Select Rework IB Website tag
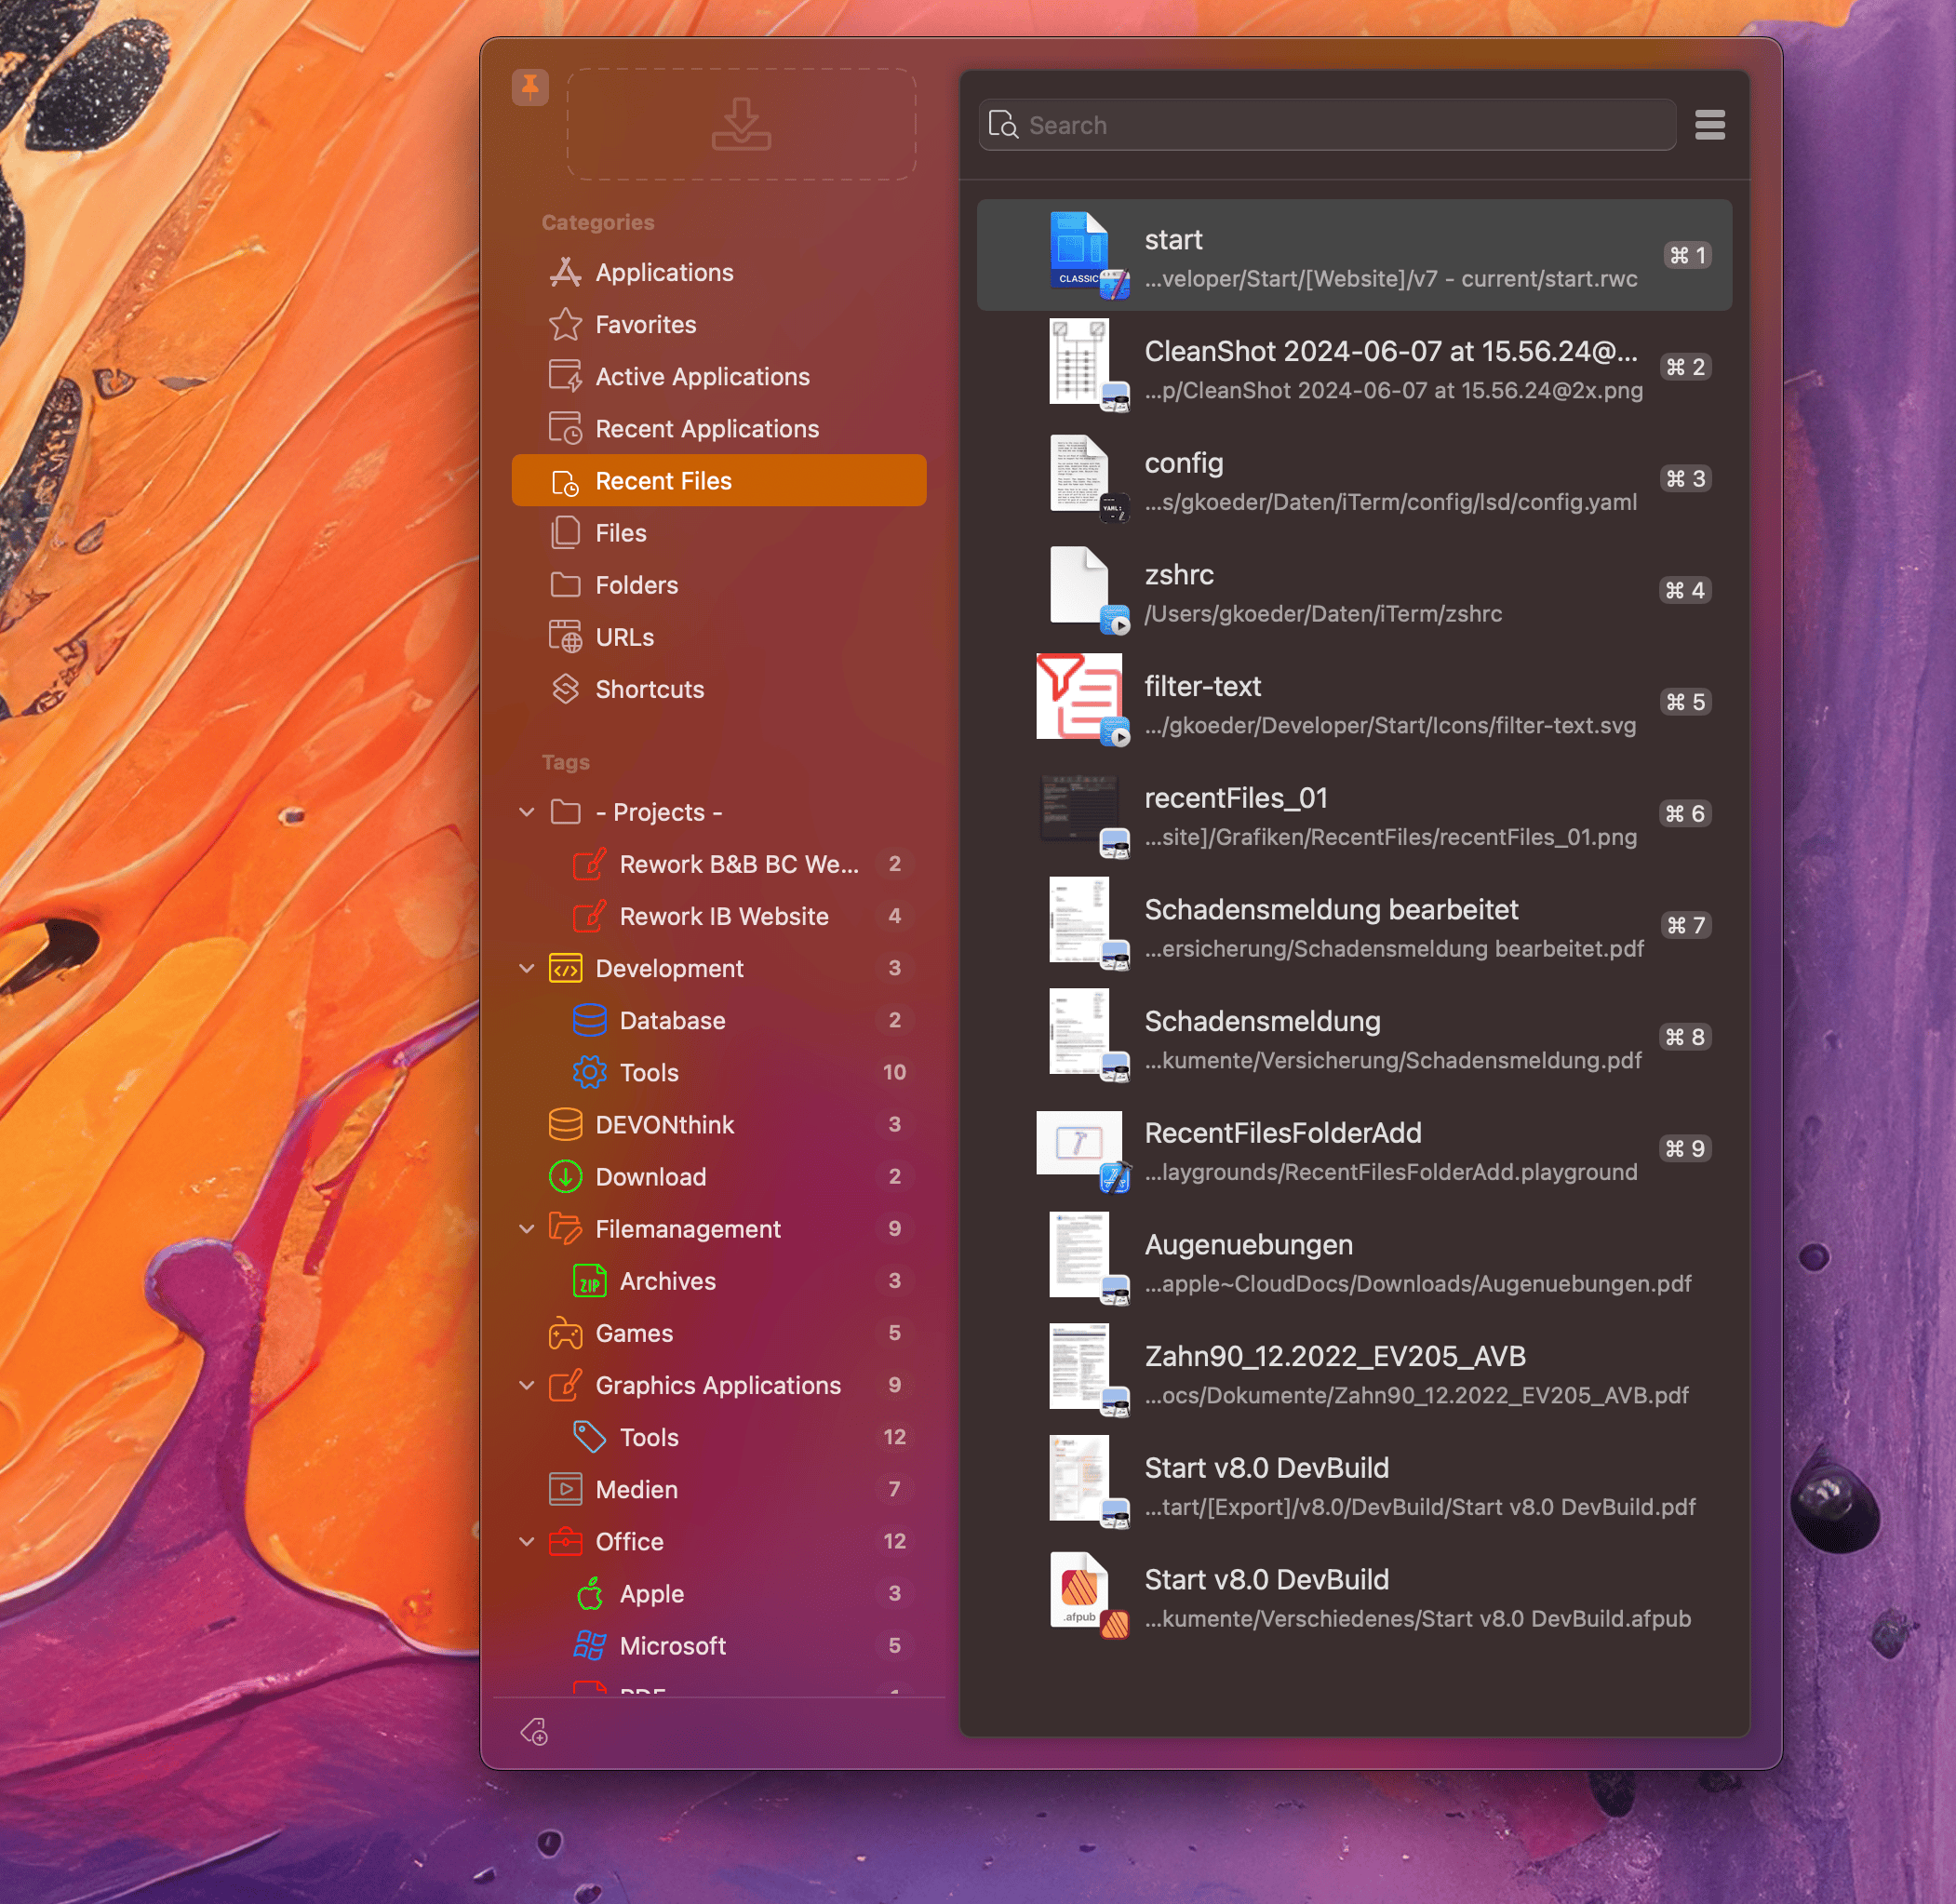This screenshot has width=1956, height=1904. click(x=719, y=916)
